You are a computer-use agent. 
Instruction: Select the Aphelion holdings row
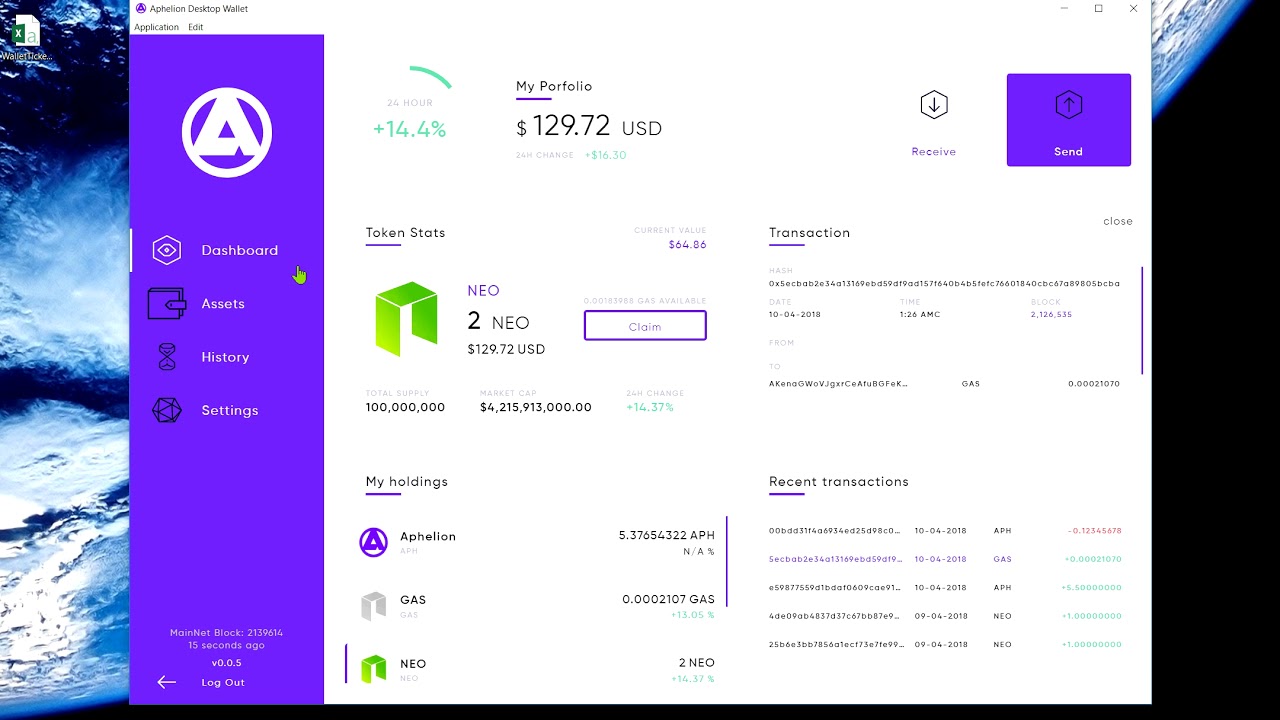click(x=537, y=543)
